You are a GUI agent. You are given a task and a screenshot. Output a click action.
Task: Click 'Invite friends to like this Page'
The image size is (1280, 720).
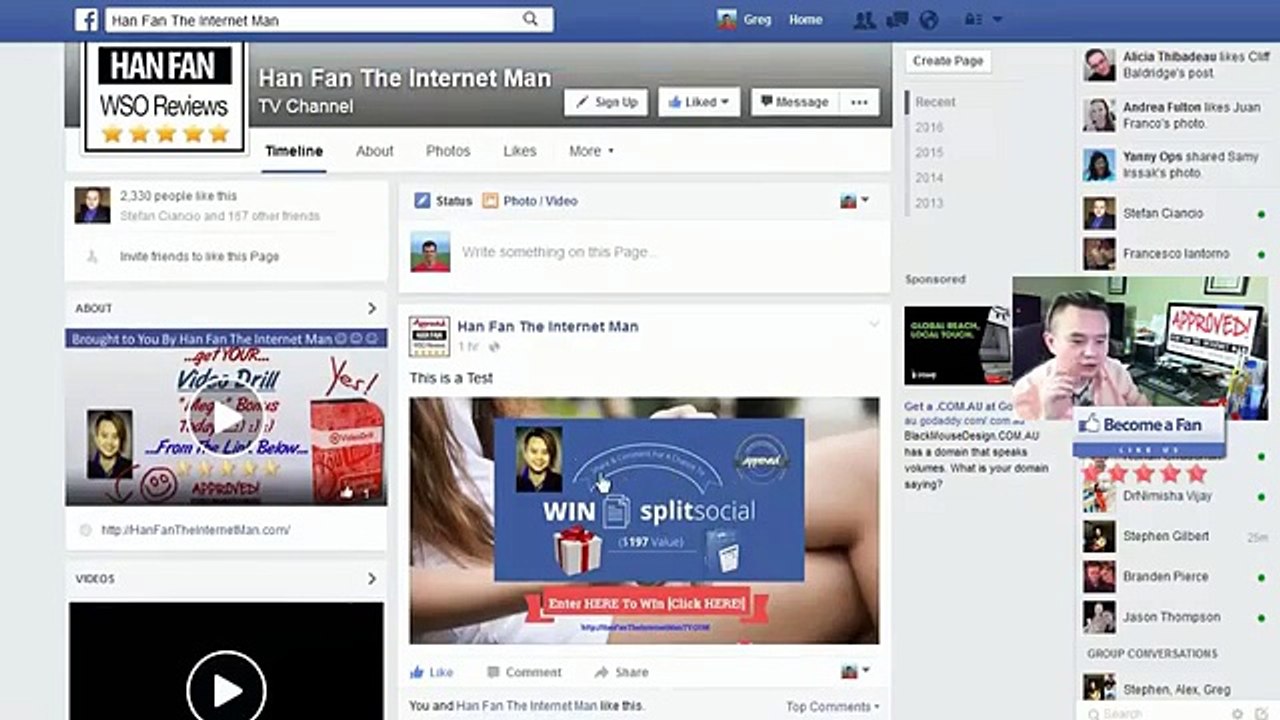point(200,256)
